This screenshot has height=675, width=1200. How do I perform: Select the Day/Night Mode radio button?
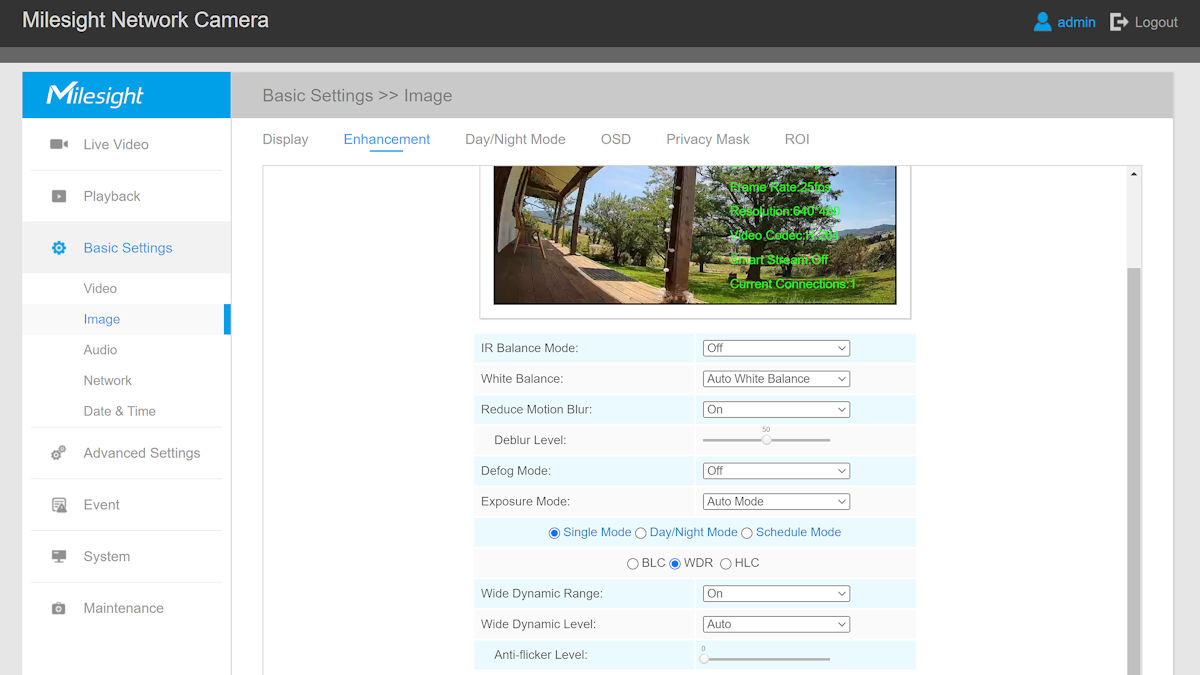641,533
